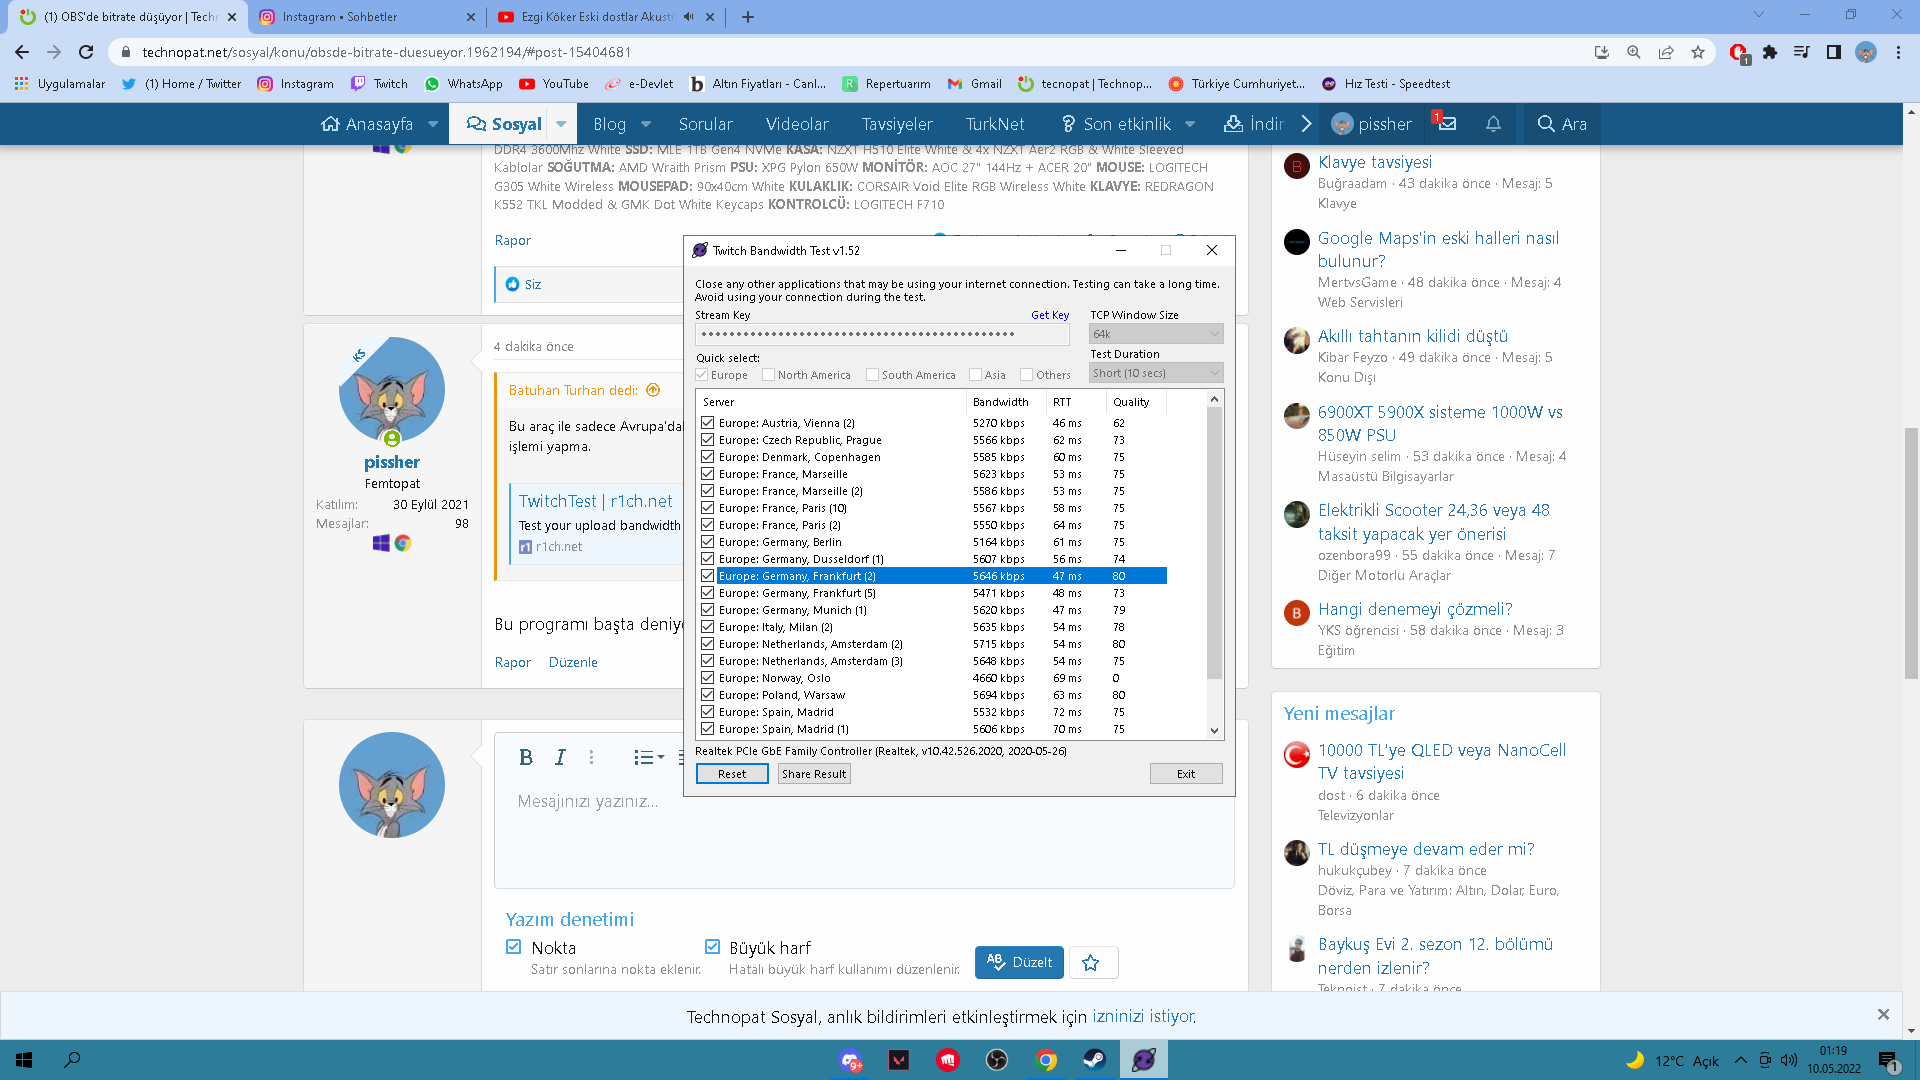This screenshot has width=1920, height=1080.
Task: Click the Bold formatting icon in editor
Action: pos(525,758)
